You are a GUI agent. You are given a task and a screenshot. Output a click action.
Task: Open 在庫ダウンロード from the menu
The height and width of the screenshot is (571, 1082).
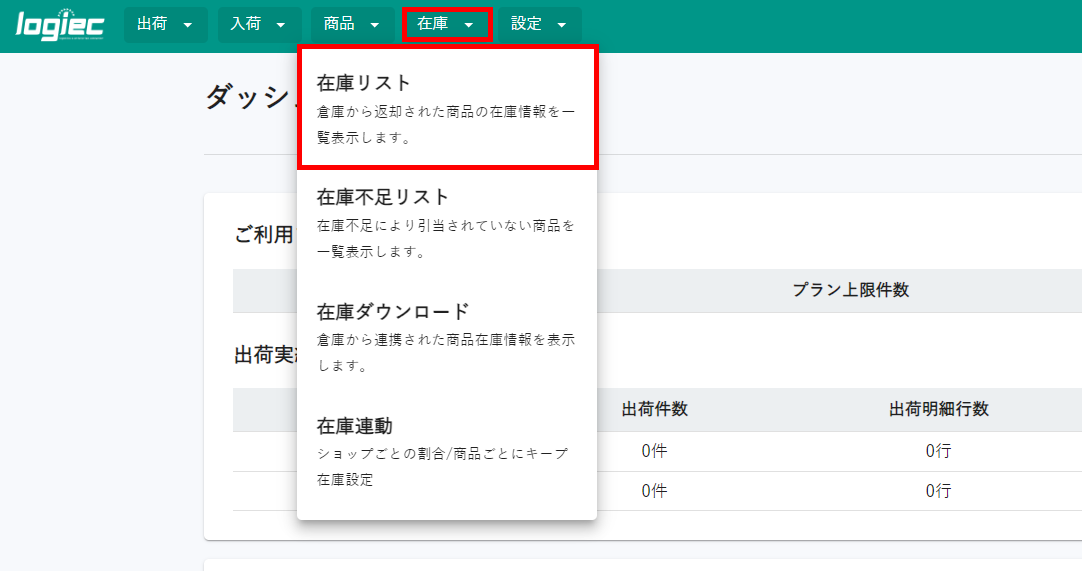[x=393, y=311]
